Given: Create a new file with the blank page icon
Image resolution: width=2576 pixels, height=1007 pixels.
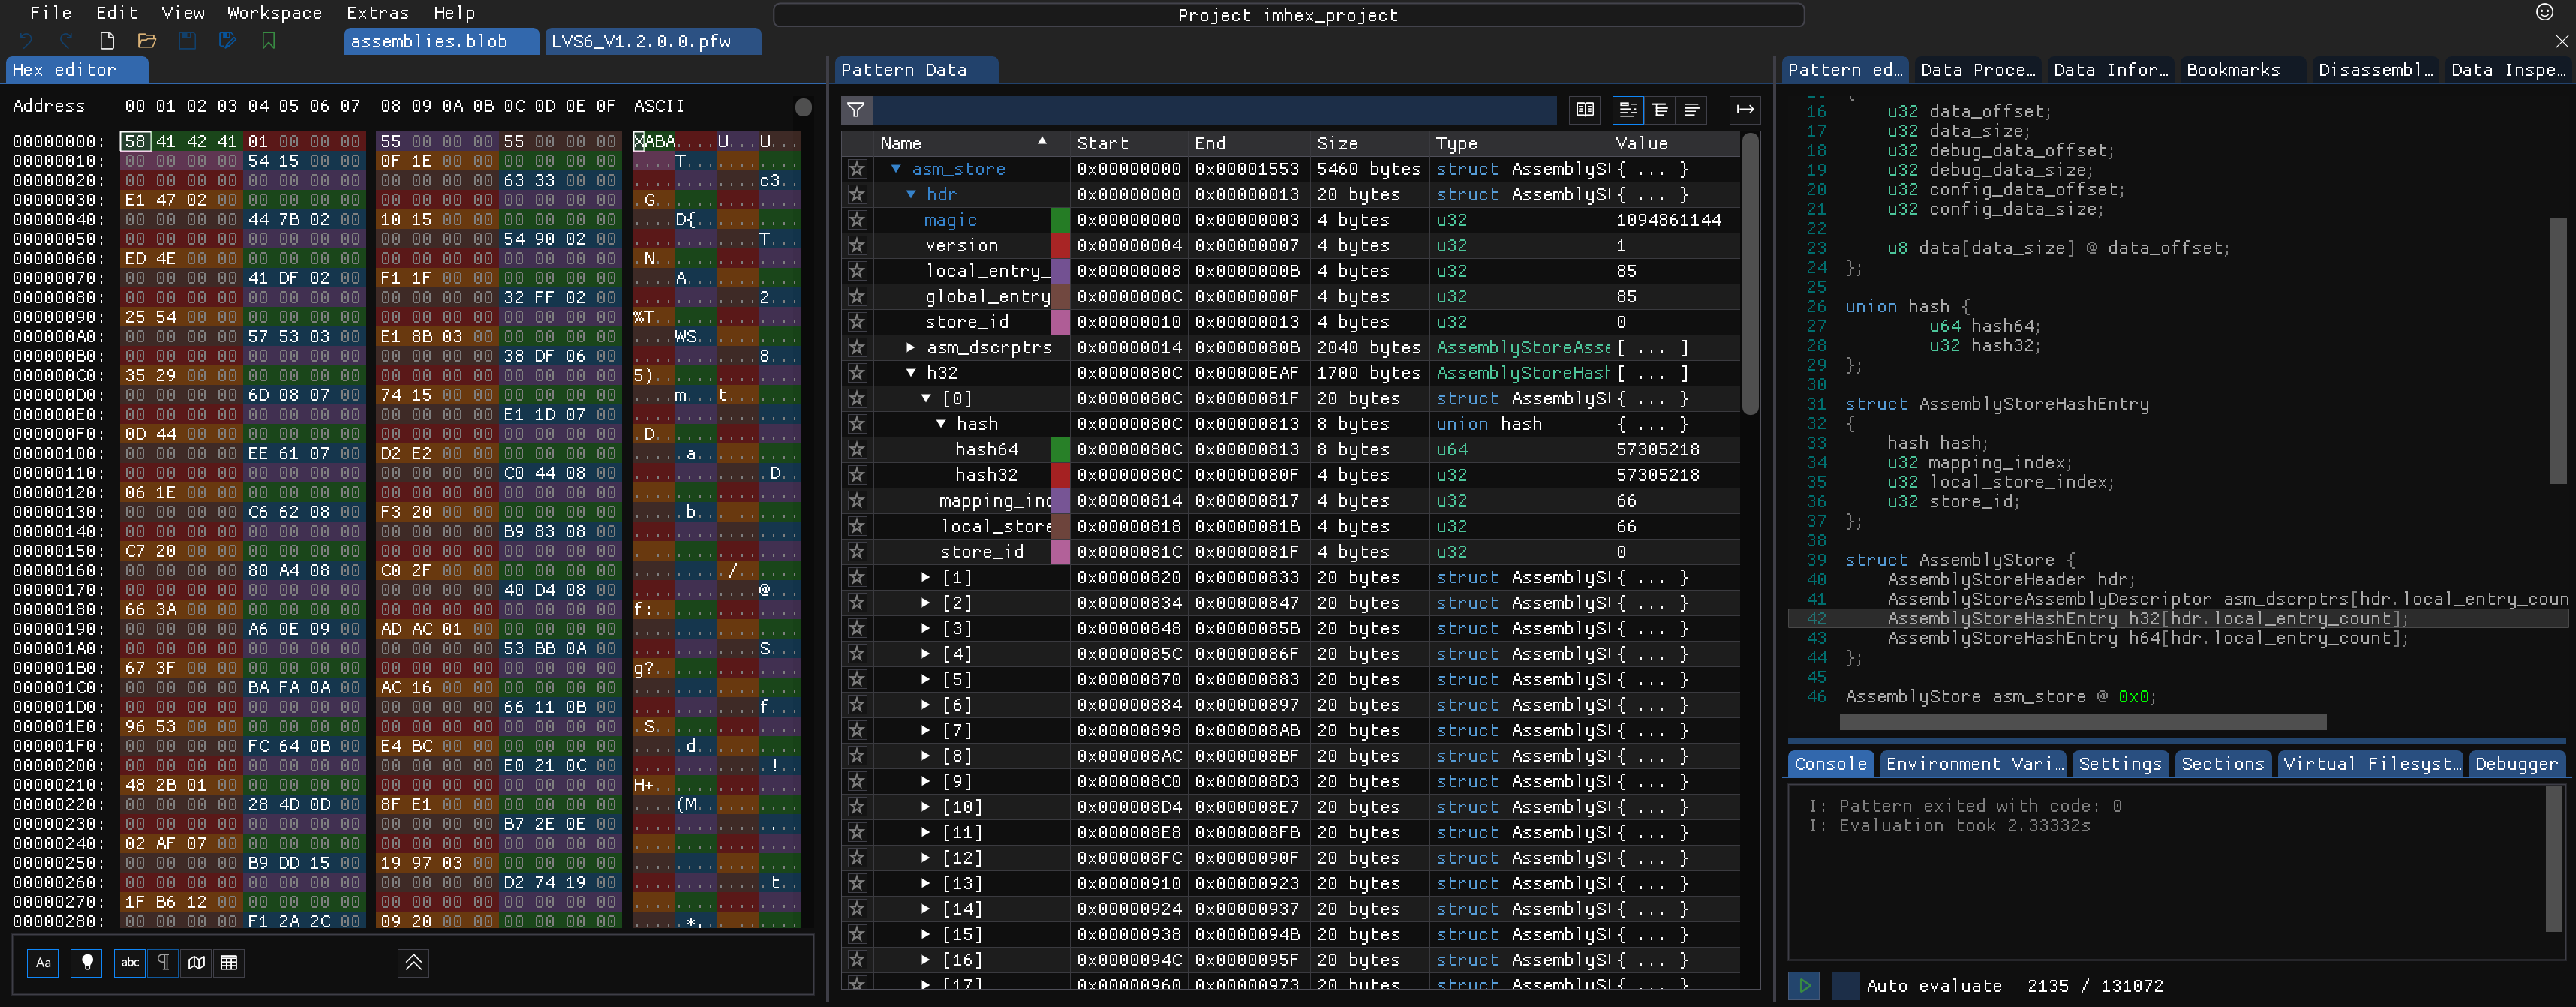Looking at the screenshot, I should [107, 41].
